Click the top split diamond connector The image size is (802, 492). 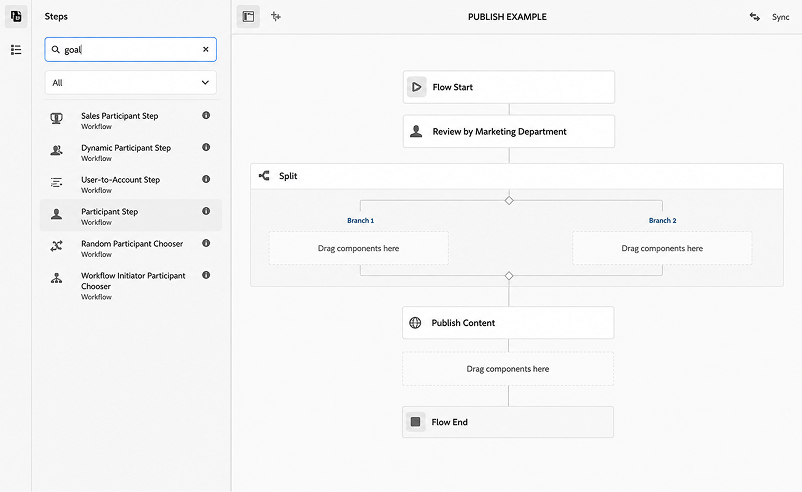509,200
